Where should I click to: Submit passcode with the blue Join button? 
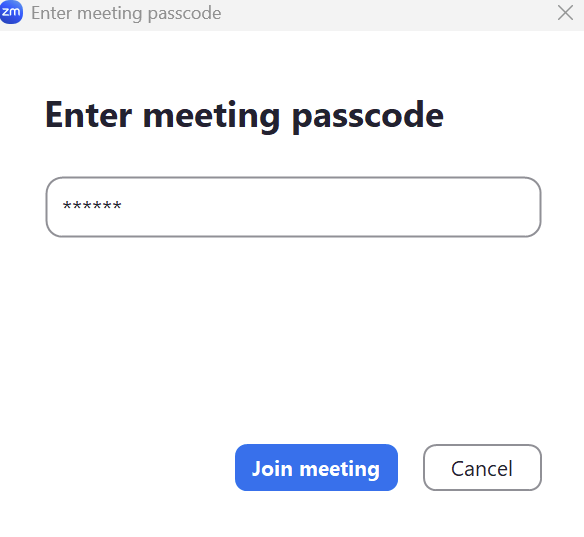tap(316, 467)
